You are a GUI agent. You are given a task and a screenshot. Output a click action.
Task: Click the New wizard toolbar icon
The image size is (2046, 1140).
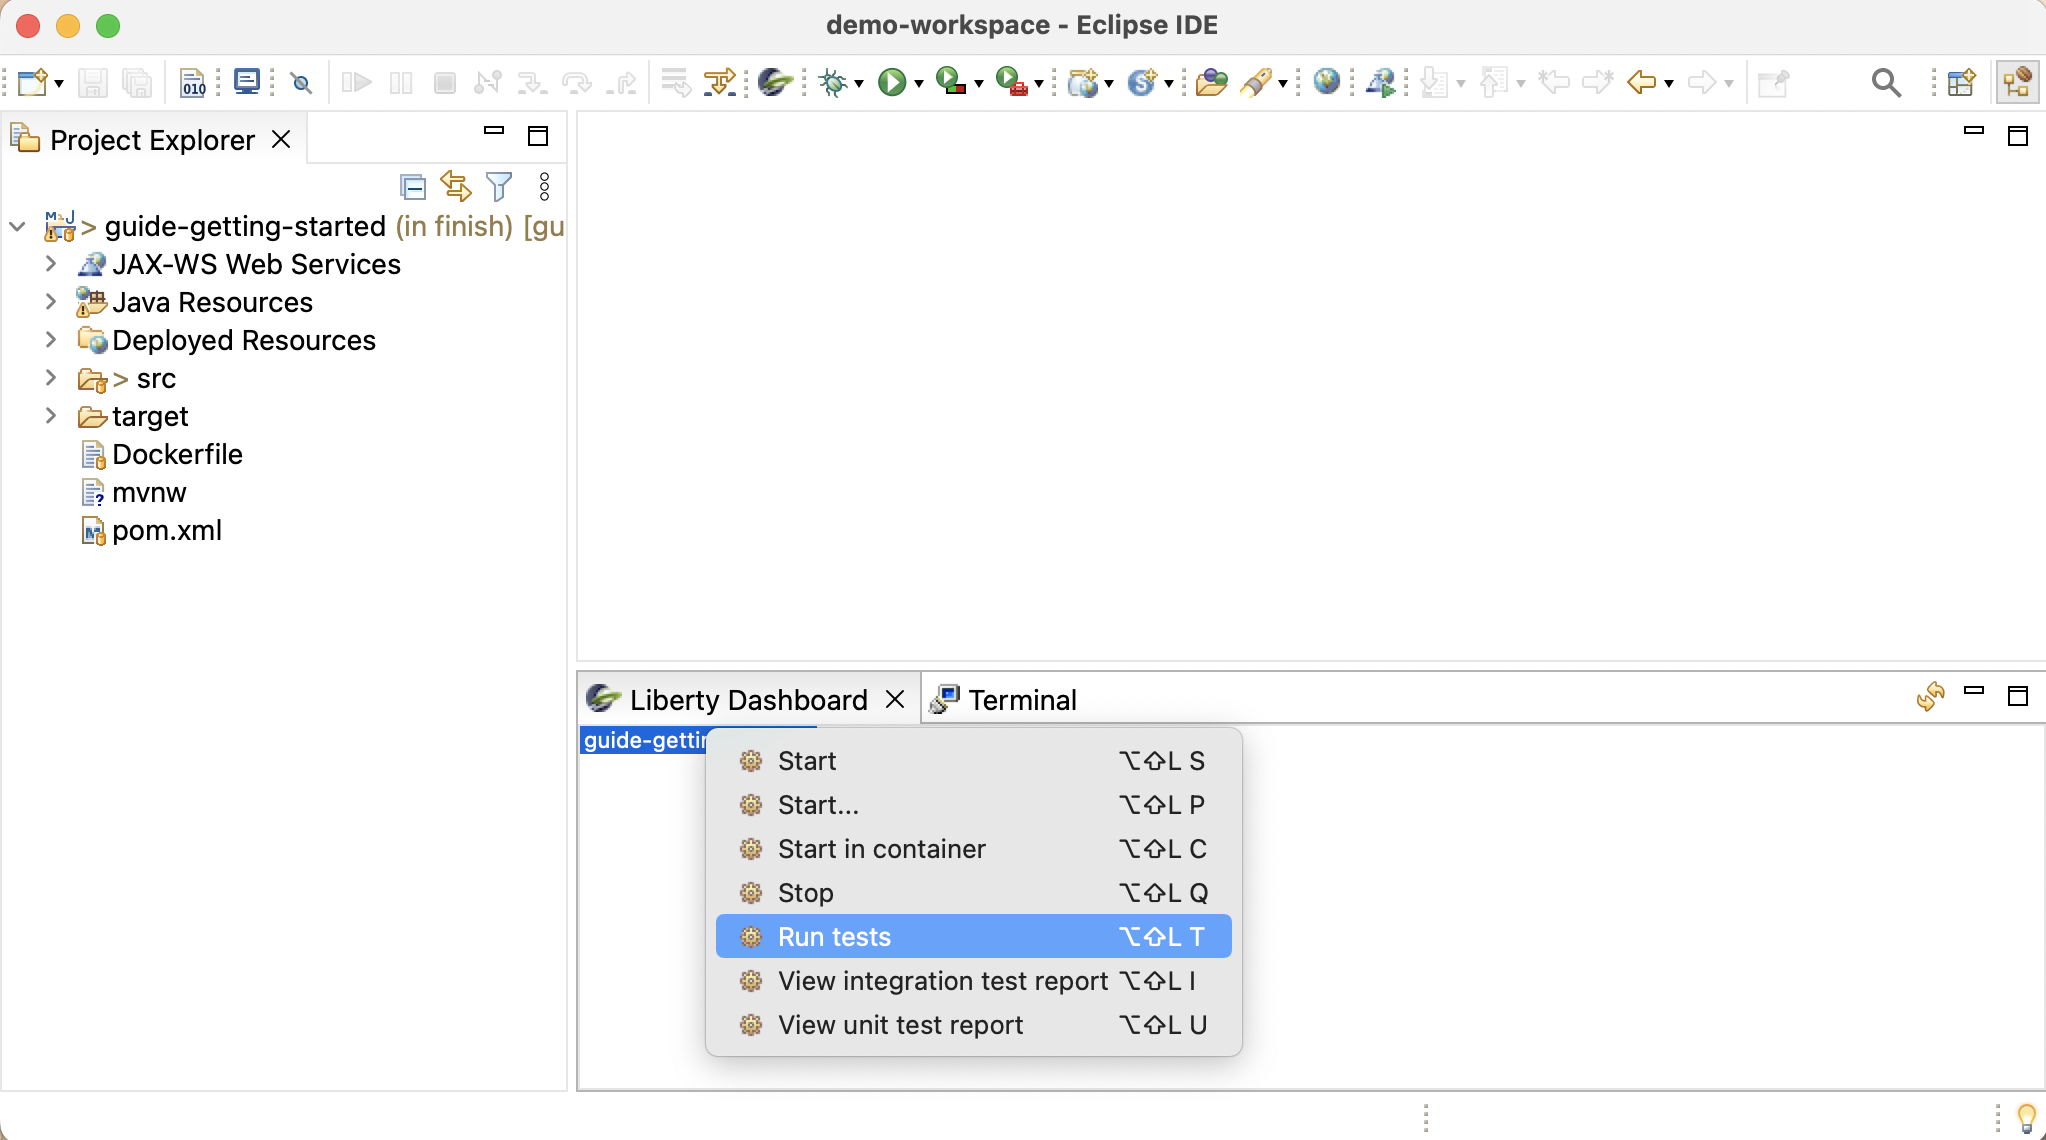pos(32,82)
